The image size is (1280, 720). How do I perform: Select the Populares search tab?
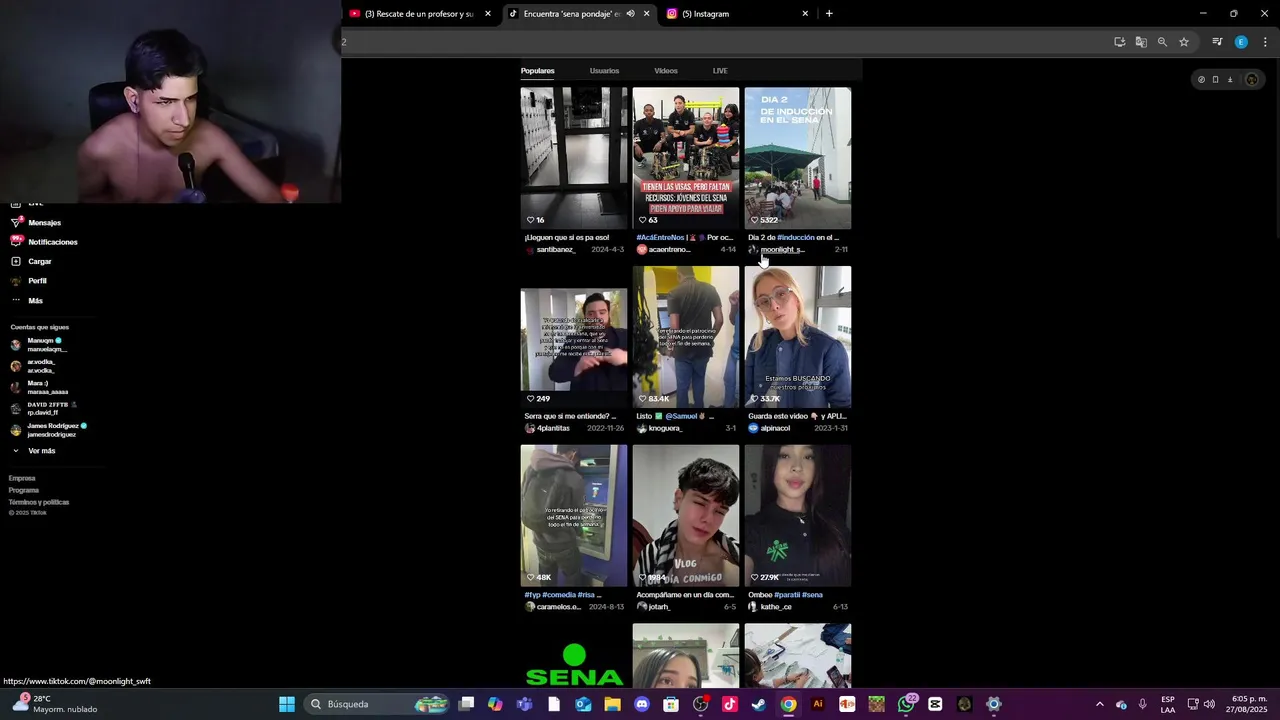pyautogui.click(x=537, y=71)
